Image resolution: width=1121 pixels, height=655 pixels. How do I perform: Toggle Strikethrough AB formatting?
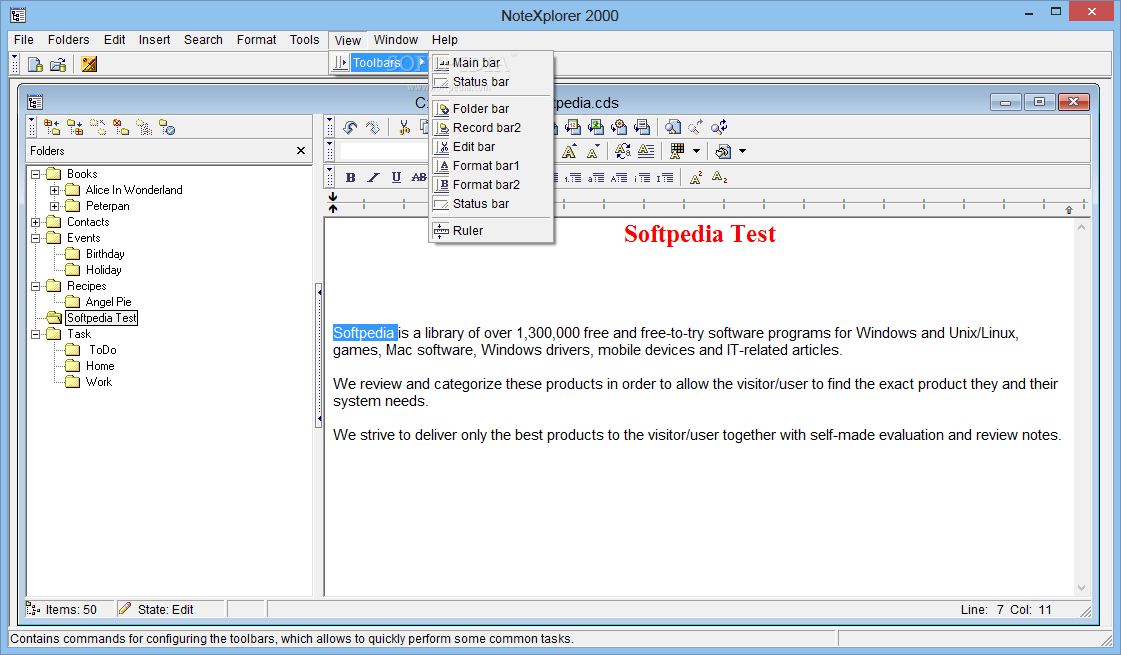coord(419,177)
